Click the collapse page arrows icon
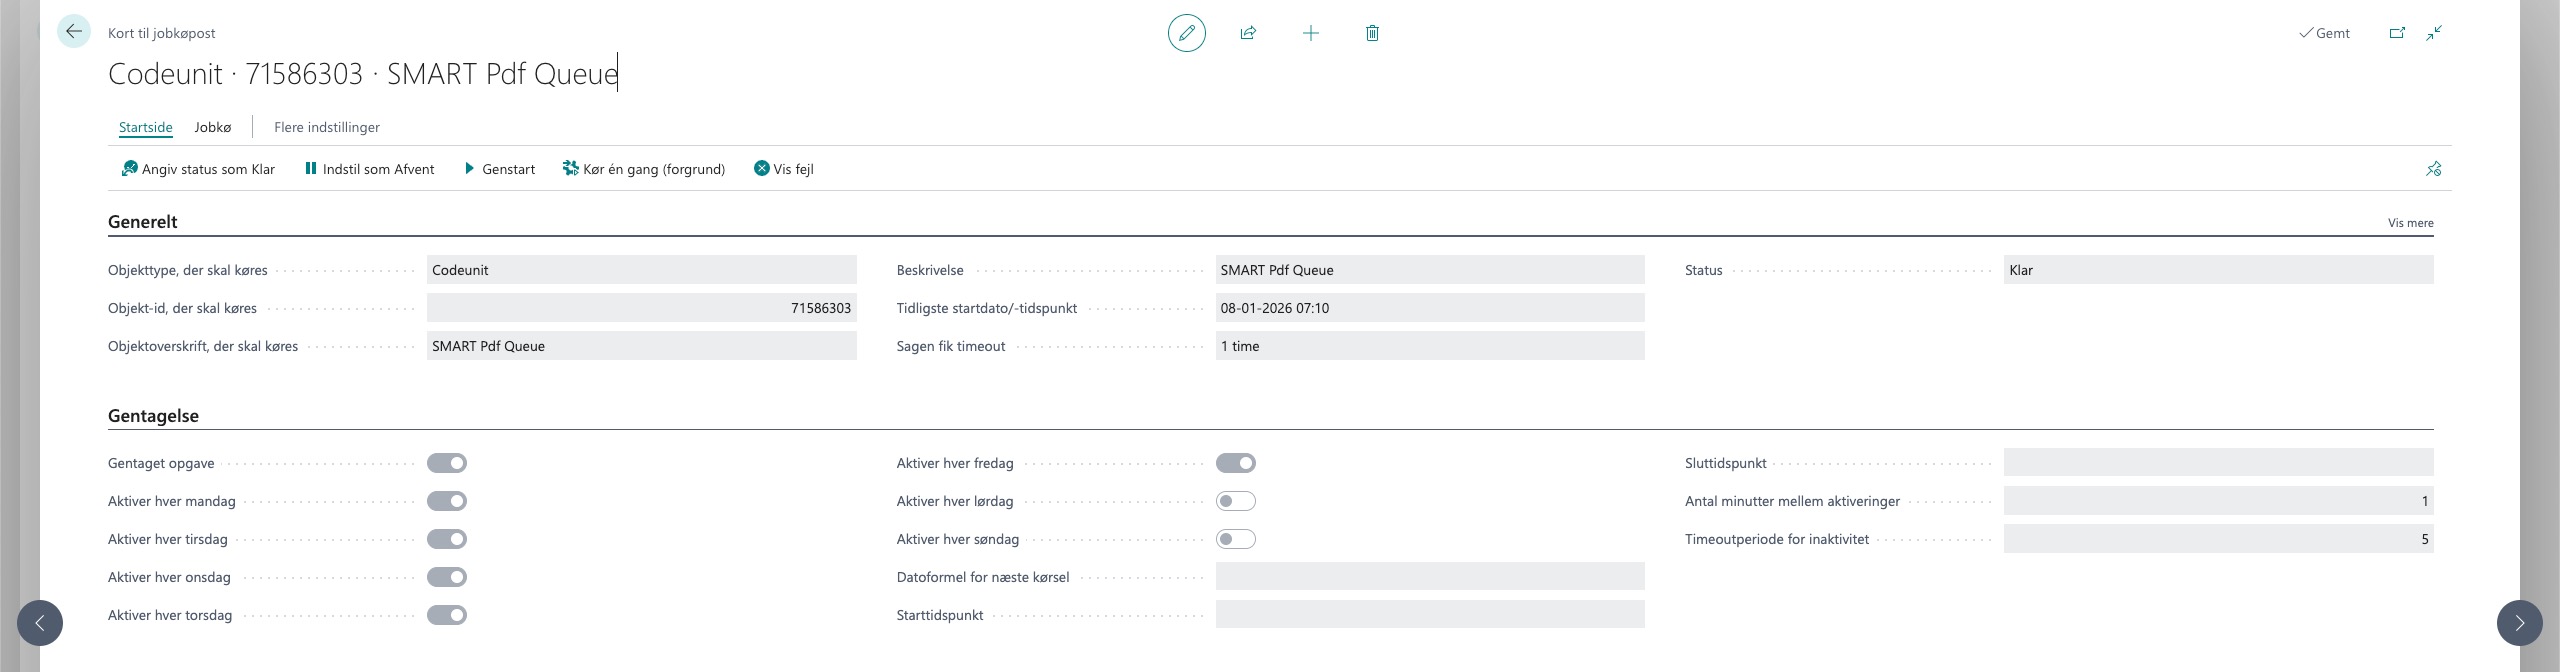This screenshot has height=672, width=2560. point(2434,33)
